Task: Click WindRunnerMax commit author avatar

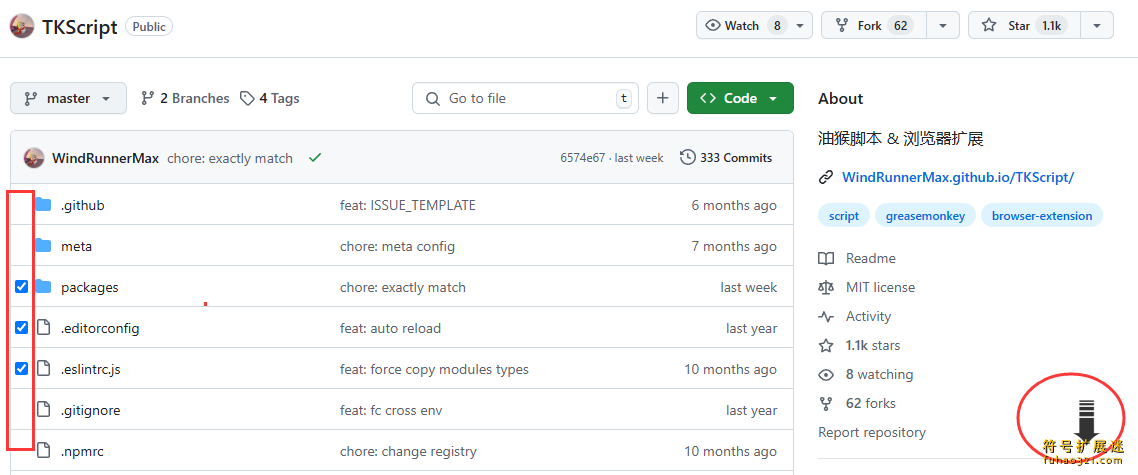Action: coord(34,158)
